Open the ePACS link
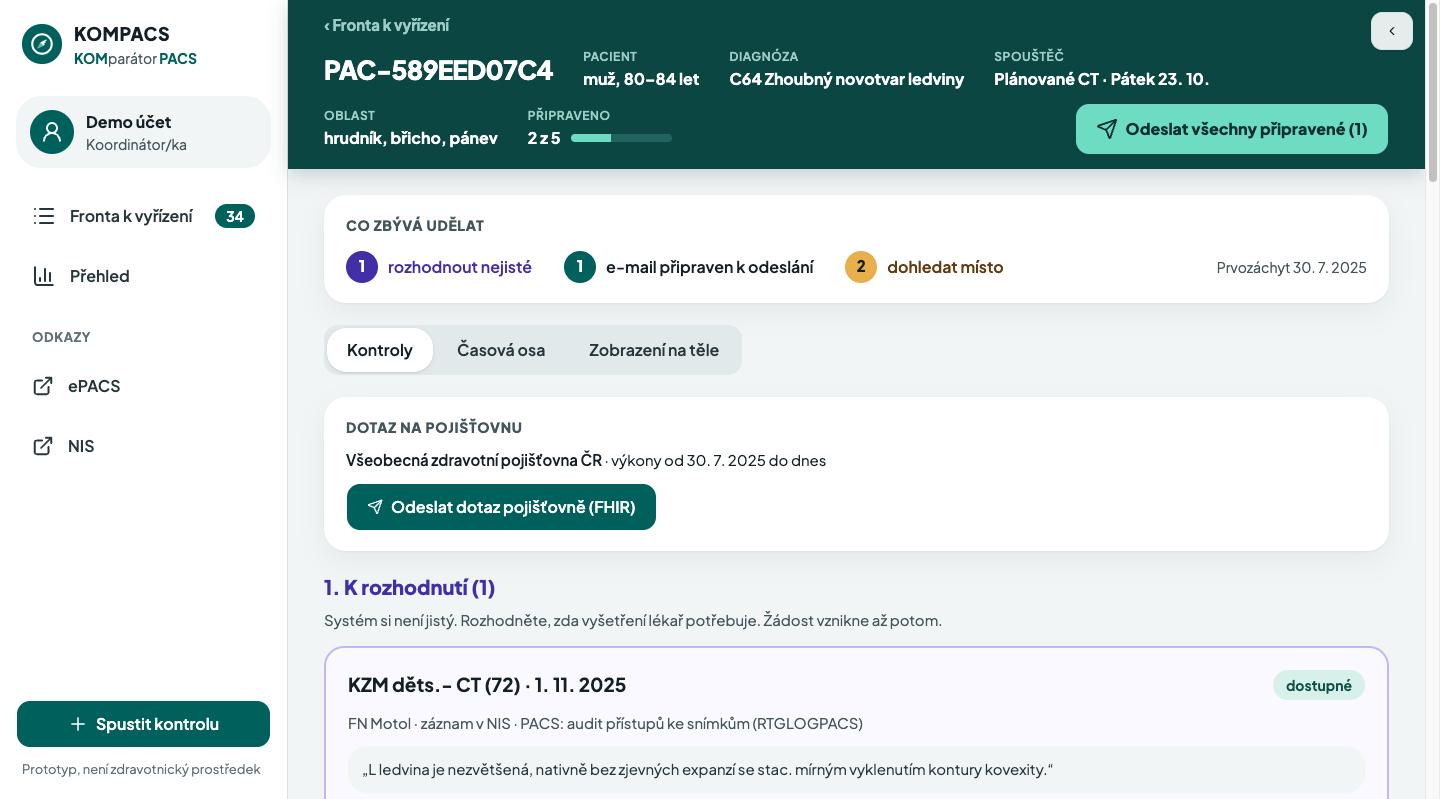Viewport: 1440px width, 799px height. point(144,386)
